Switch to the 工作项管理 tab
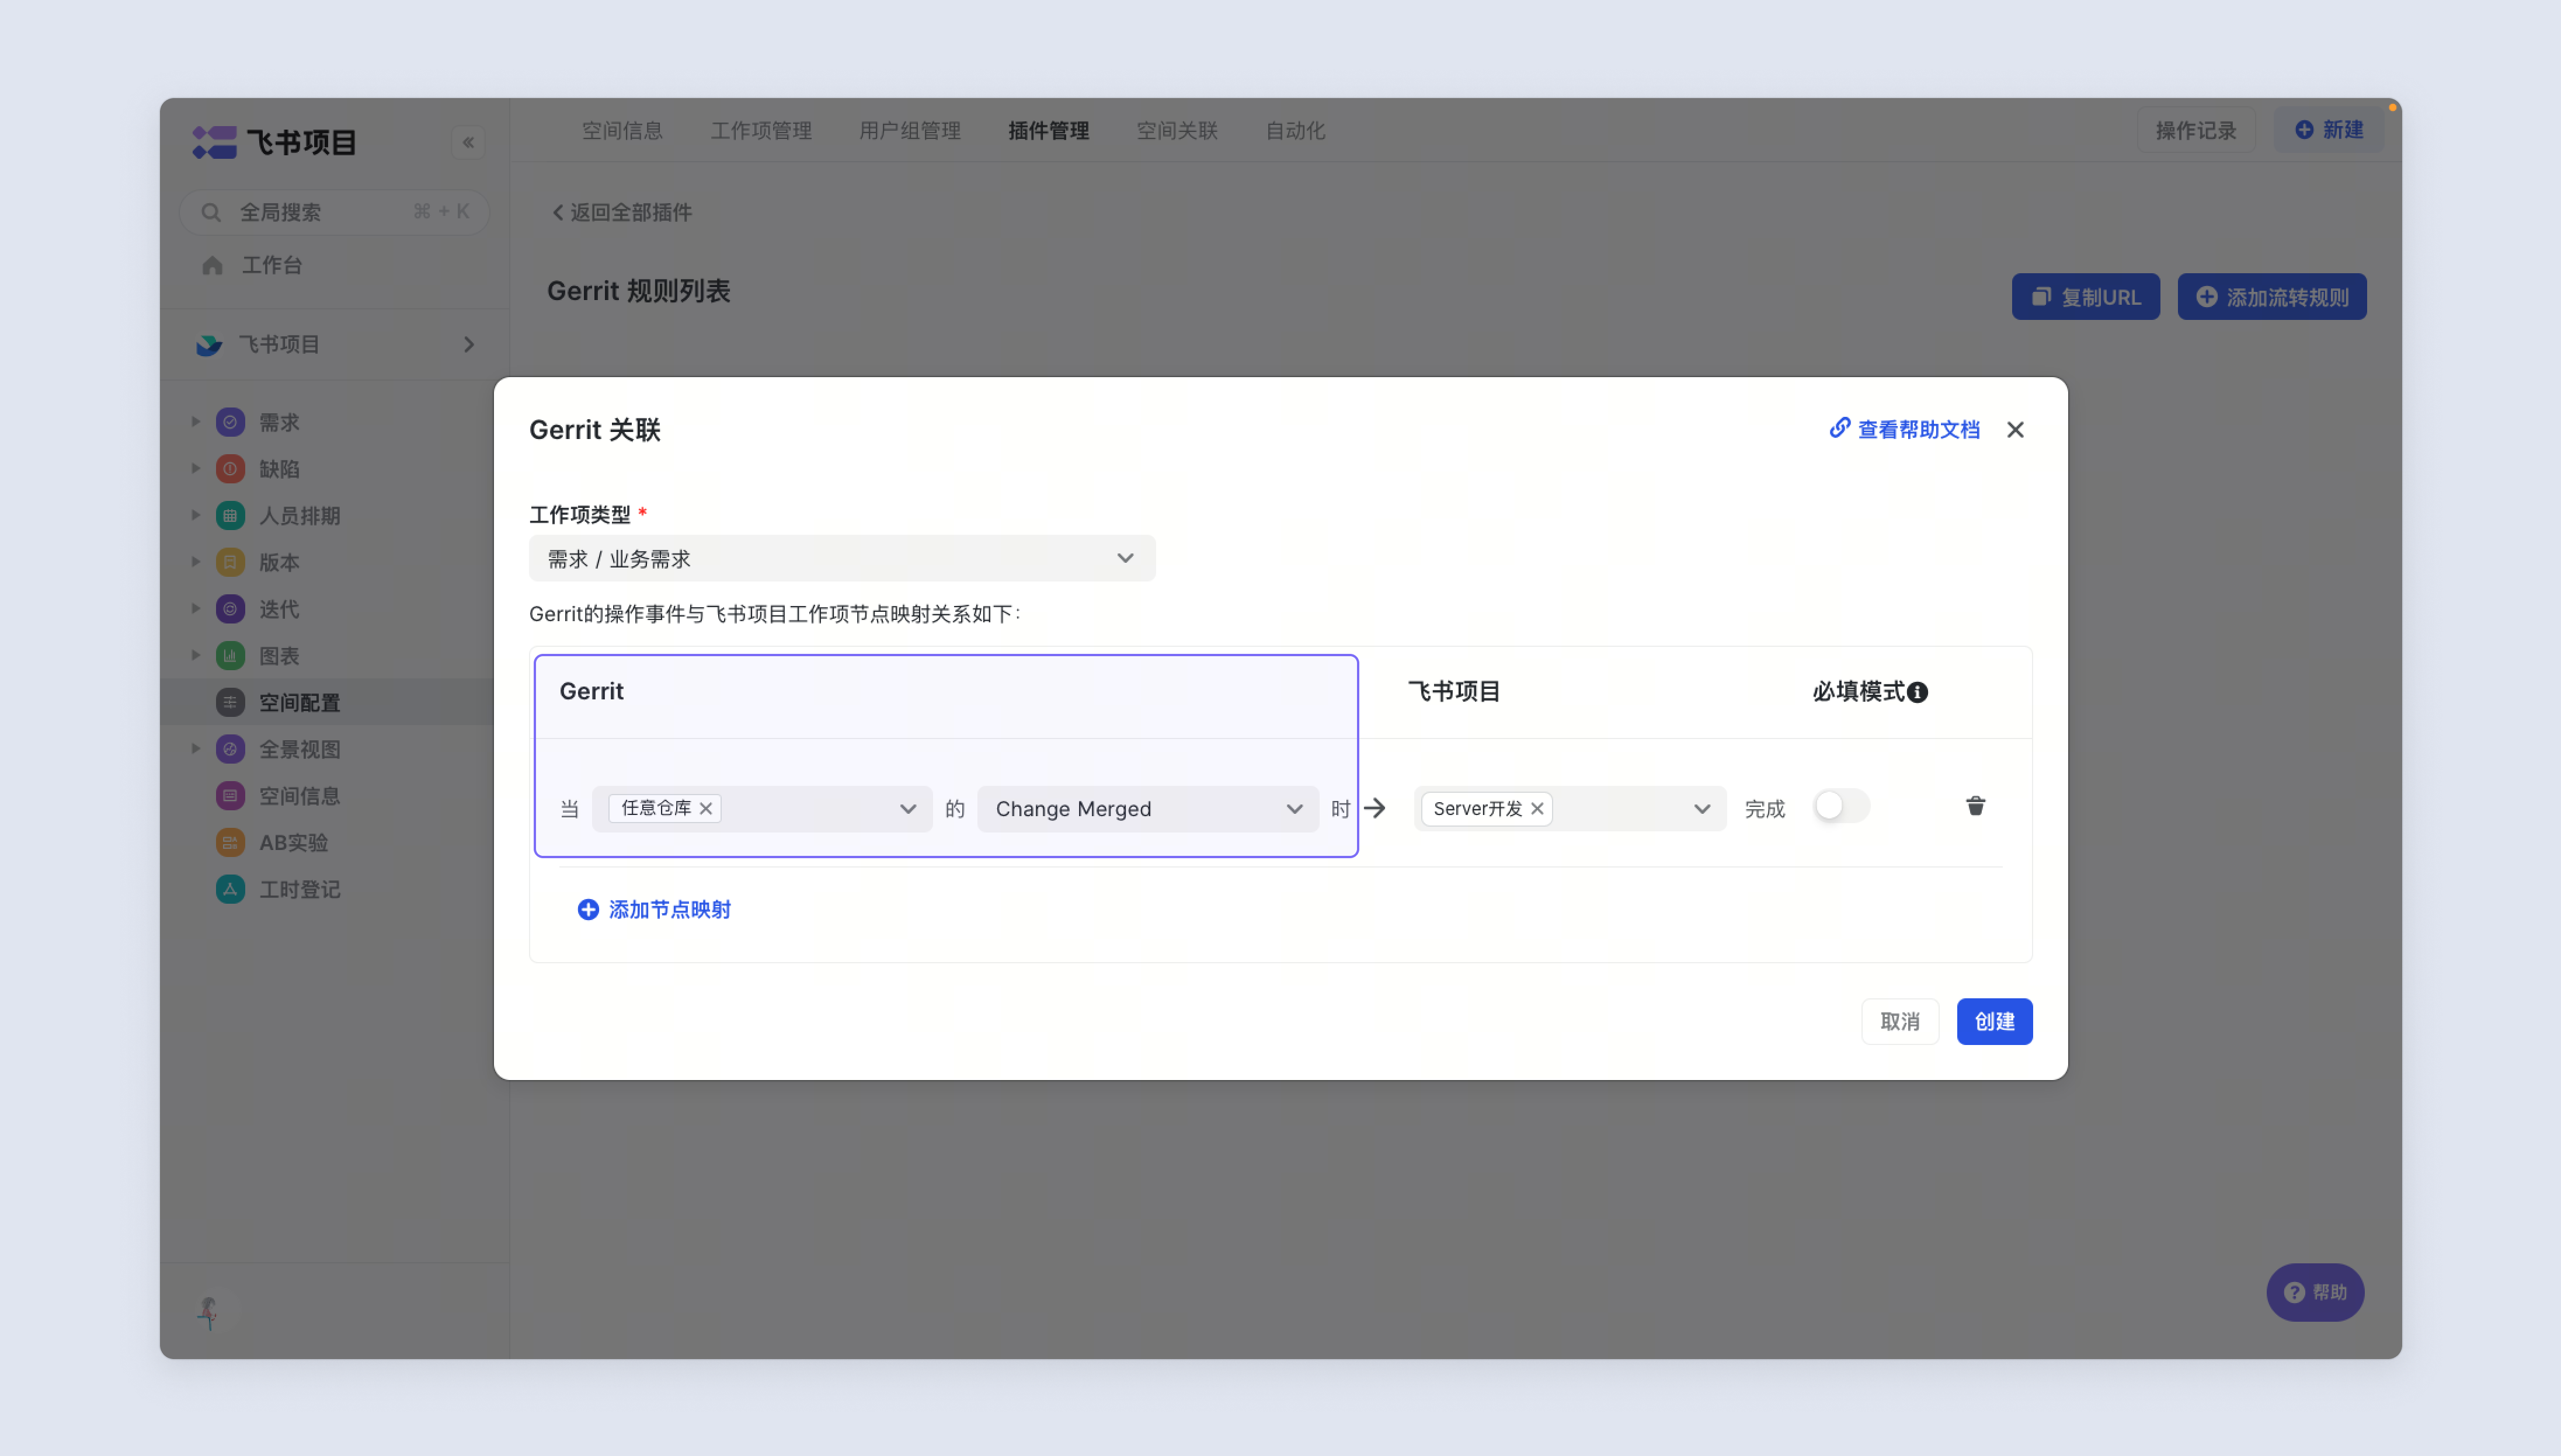The width and height of the screenshot is (2561, 1456). pos(761,131)
